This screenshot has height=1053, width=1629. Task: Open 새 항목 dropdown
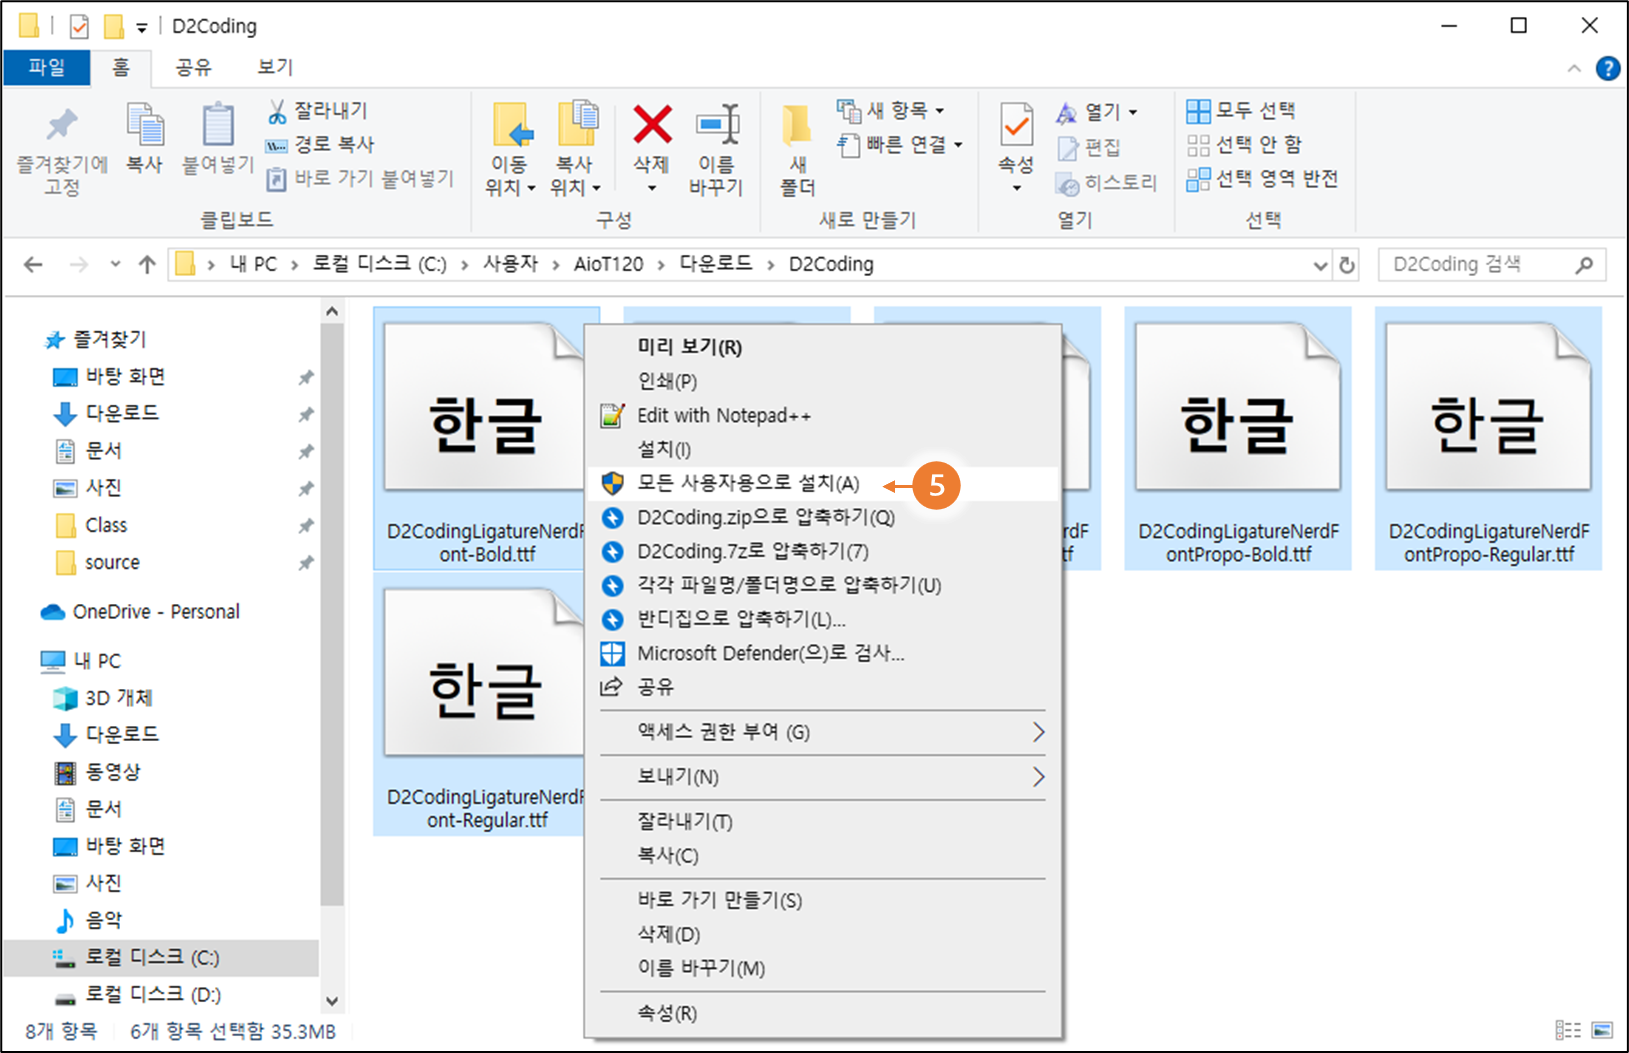890,111
